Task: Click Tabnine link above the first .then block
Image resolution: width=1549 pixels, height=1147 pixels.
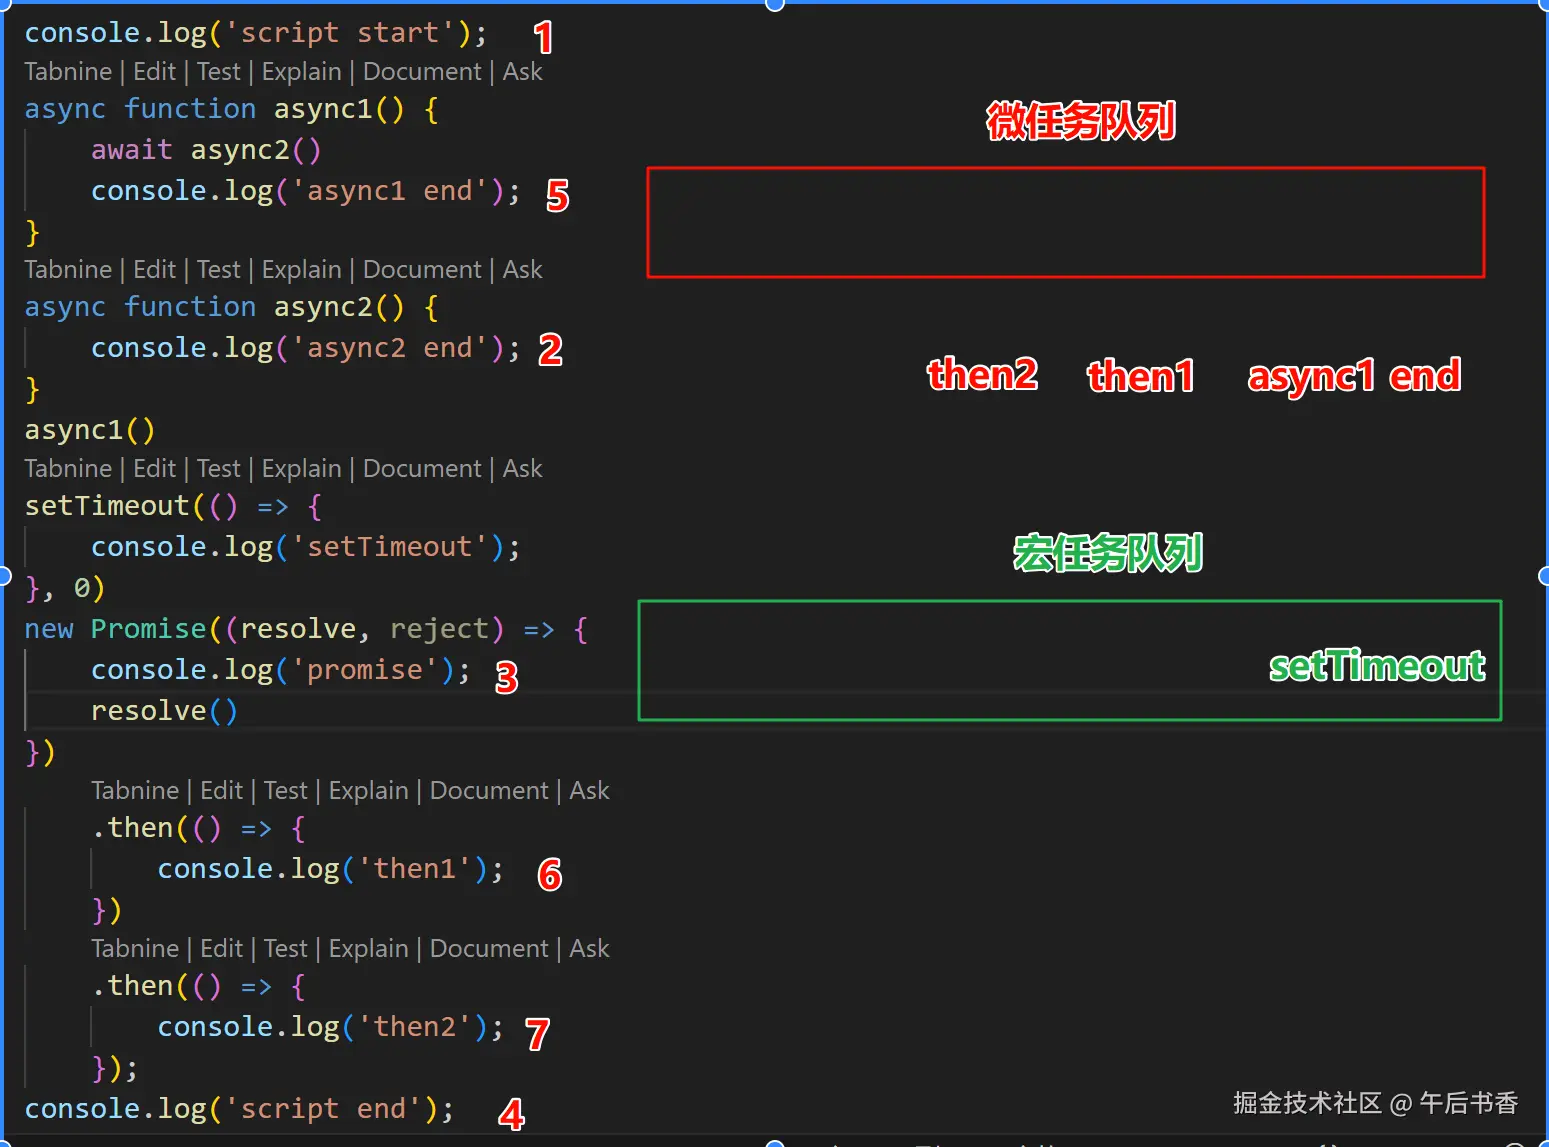Action: [135, 790]
